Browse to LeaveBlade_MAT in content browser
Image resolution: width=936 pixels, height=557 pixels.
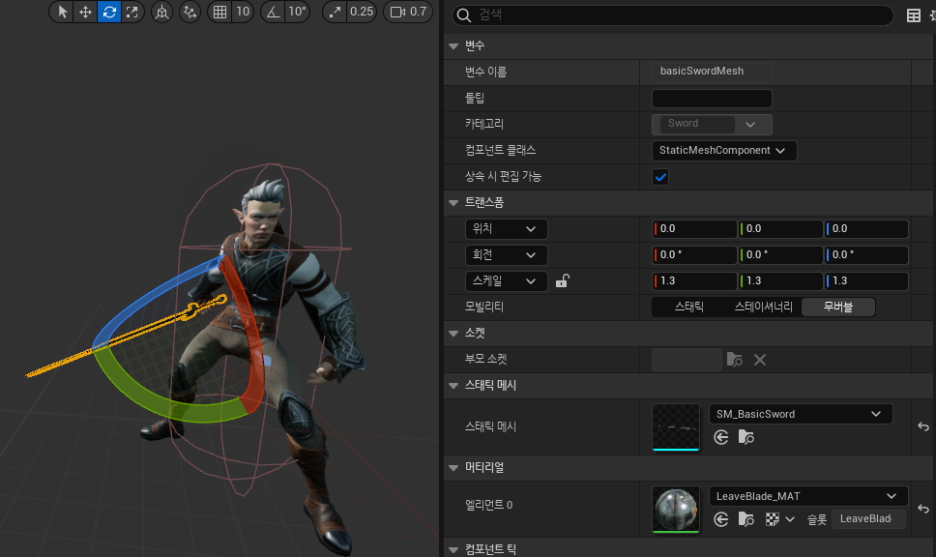click(x=746, y=519)
